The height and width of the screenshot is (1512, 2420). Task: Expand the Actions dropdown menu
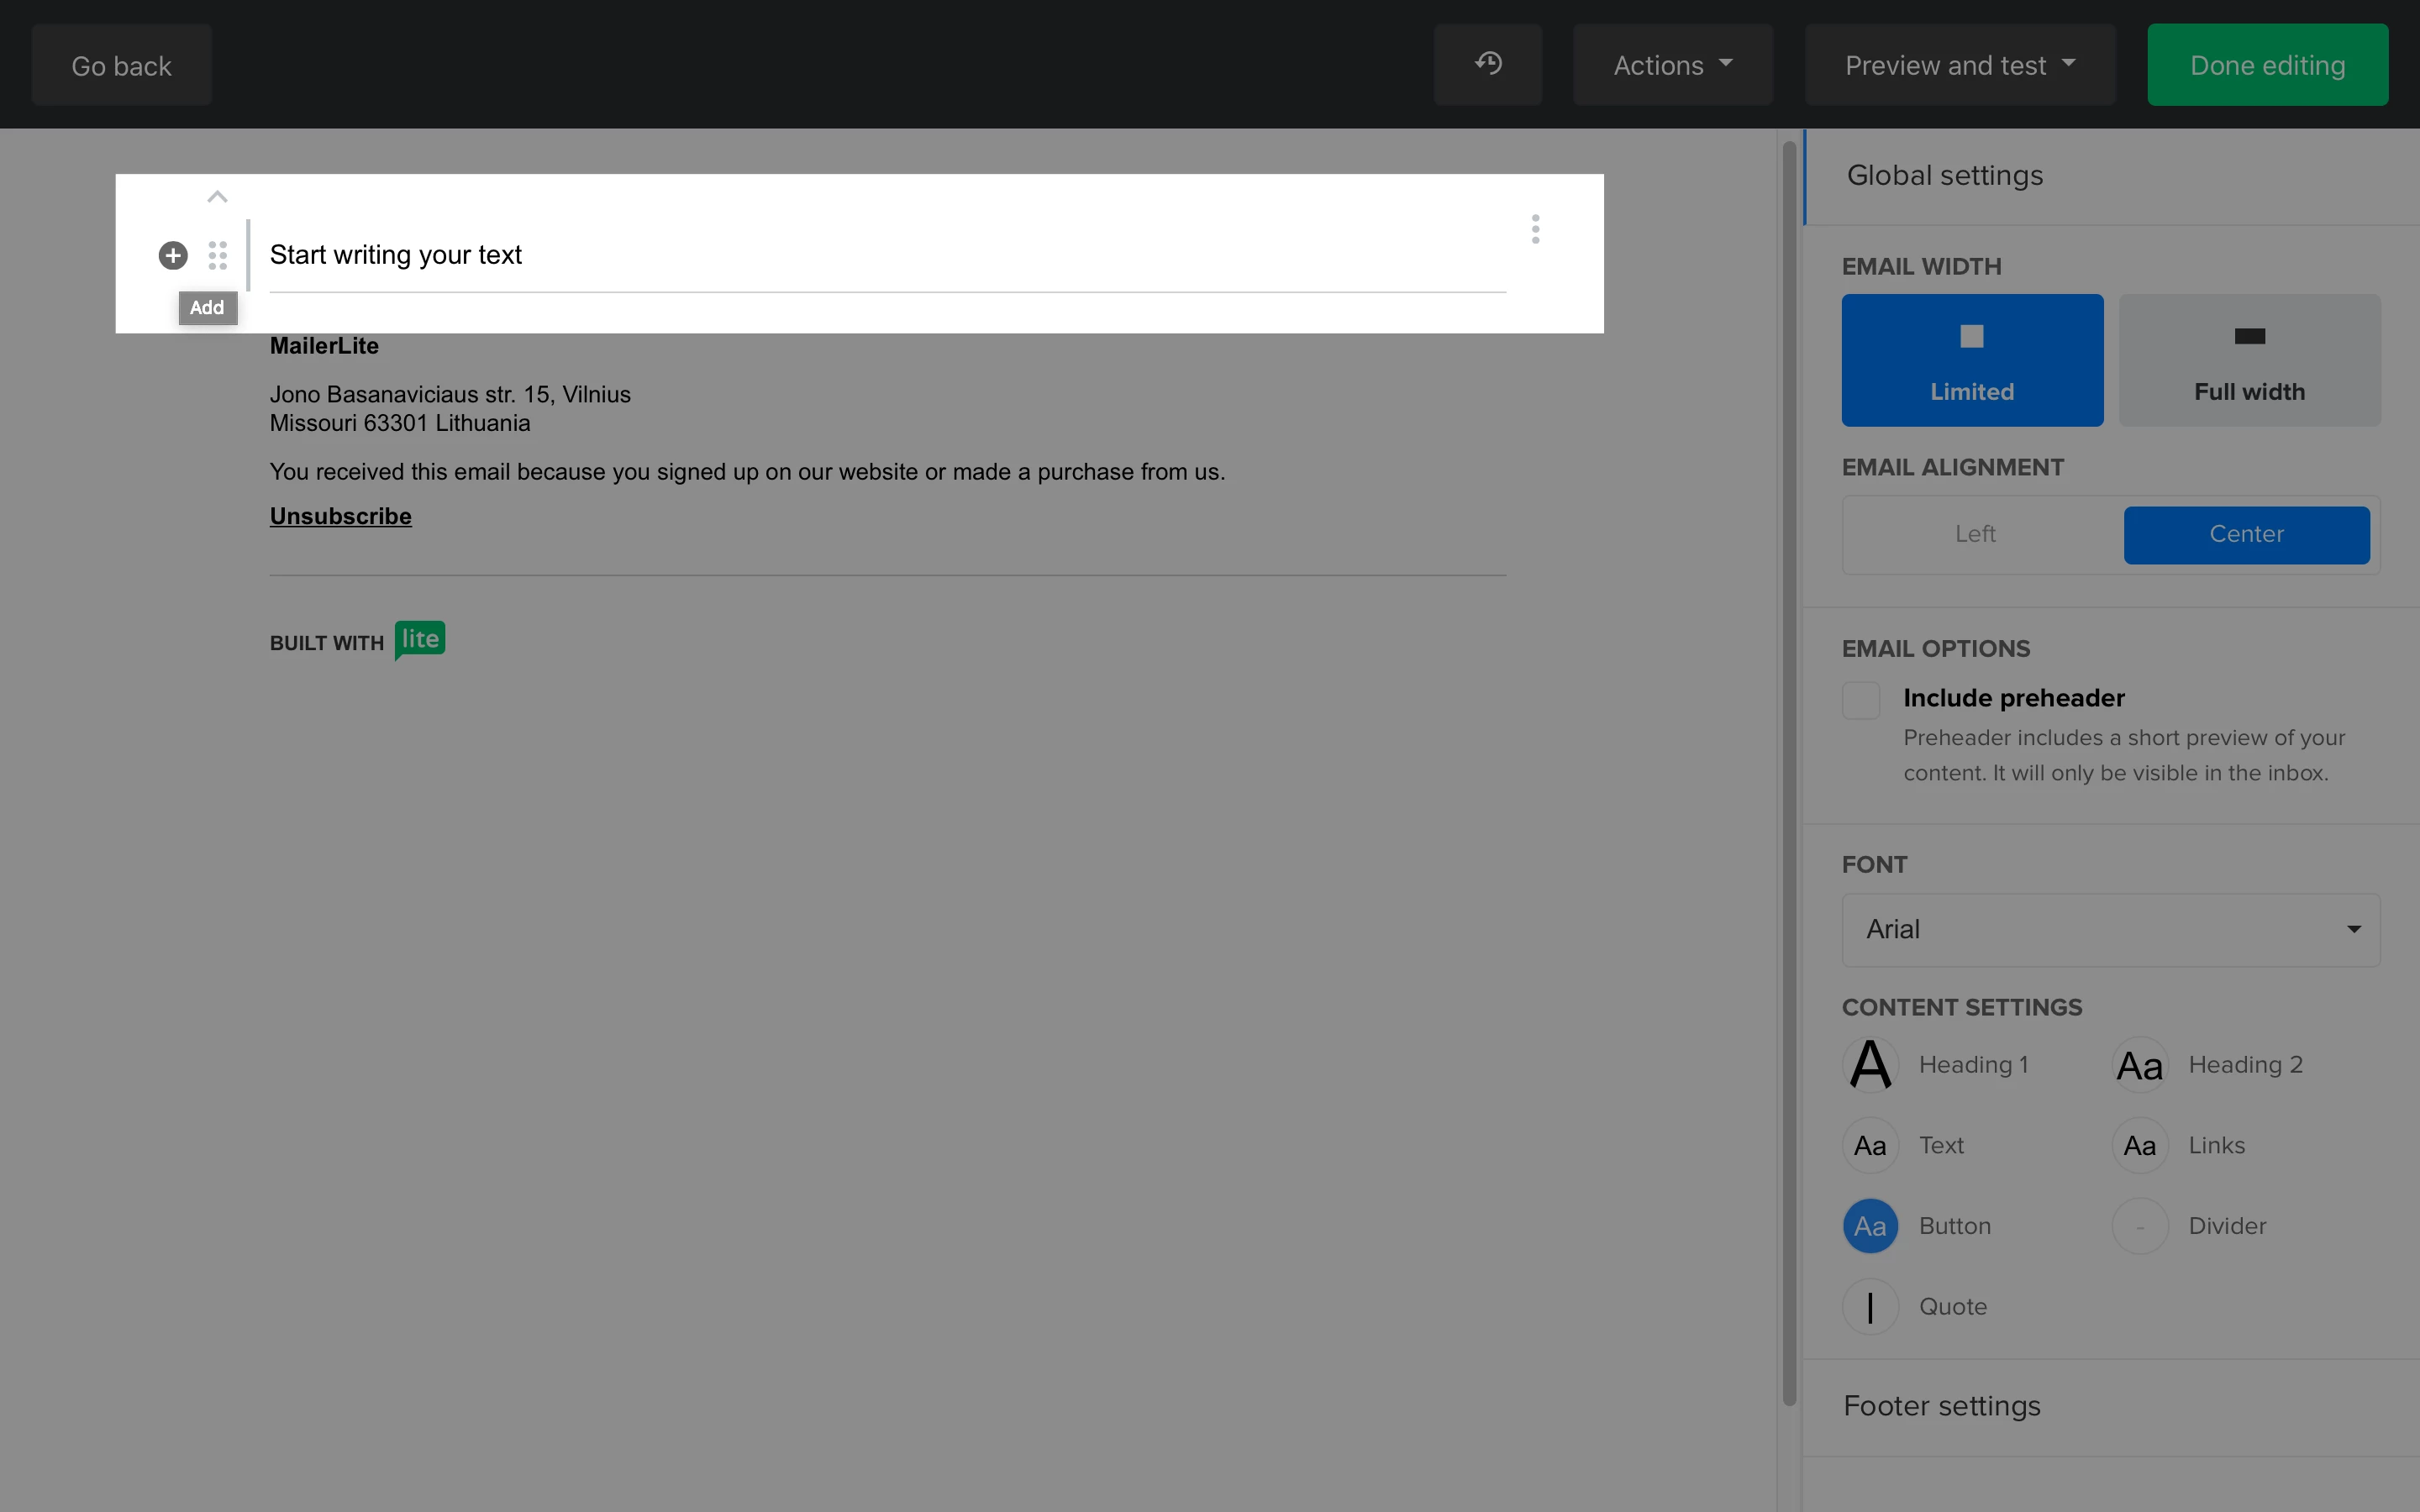(1672, 65)
